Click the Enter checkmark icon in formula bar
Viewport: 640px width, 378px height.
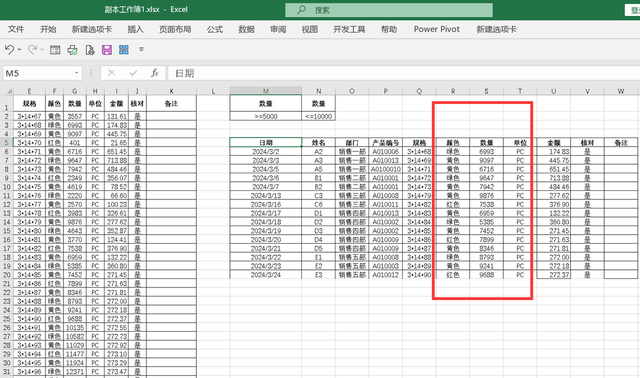click(x=133, y=73)
